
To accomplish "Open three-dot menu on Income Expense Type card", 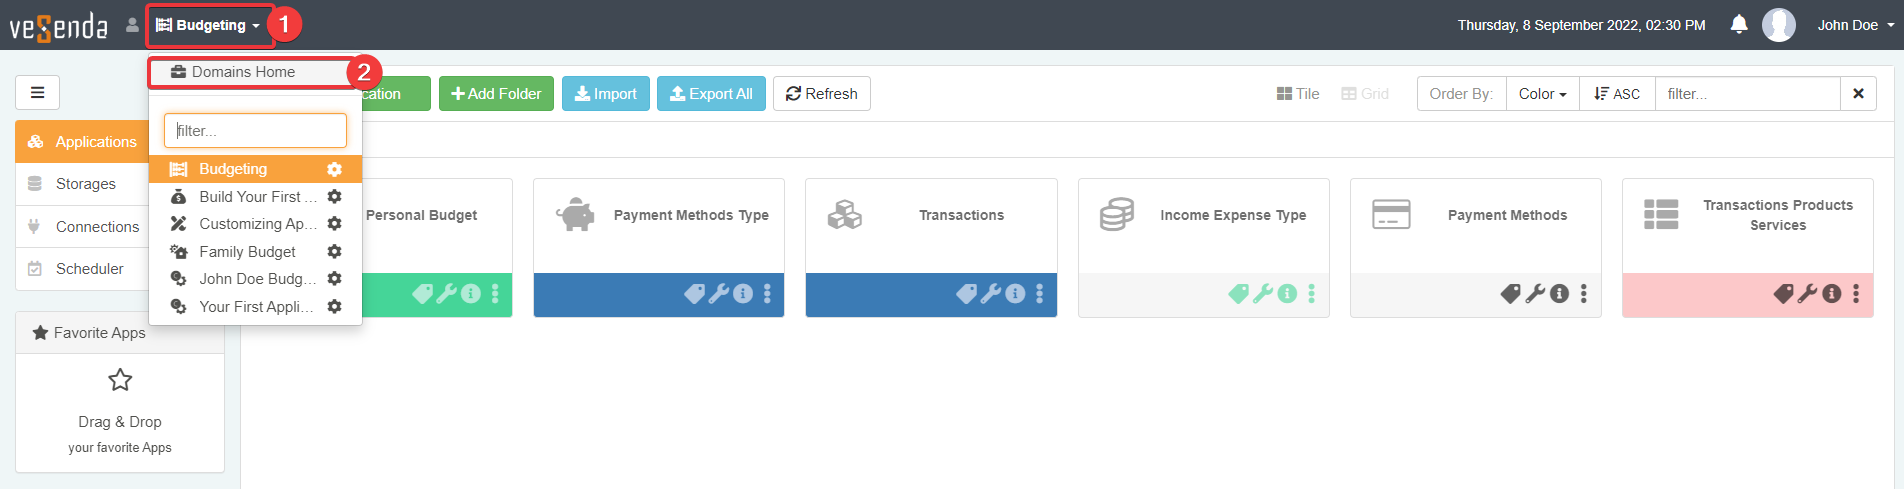I will [1311, 293].
